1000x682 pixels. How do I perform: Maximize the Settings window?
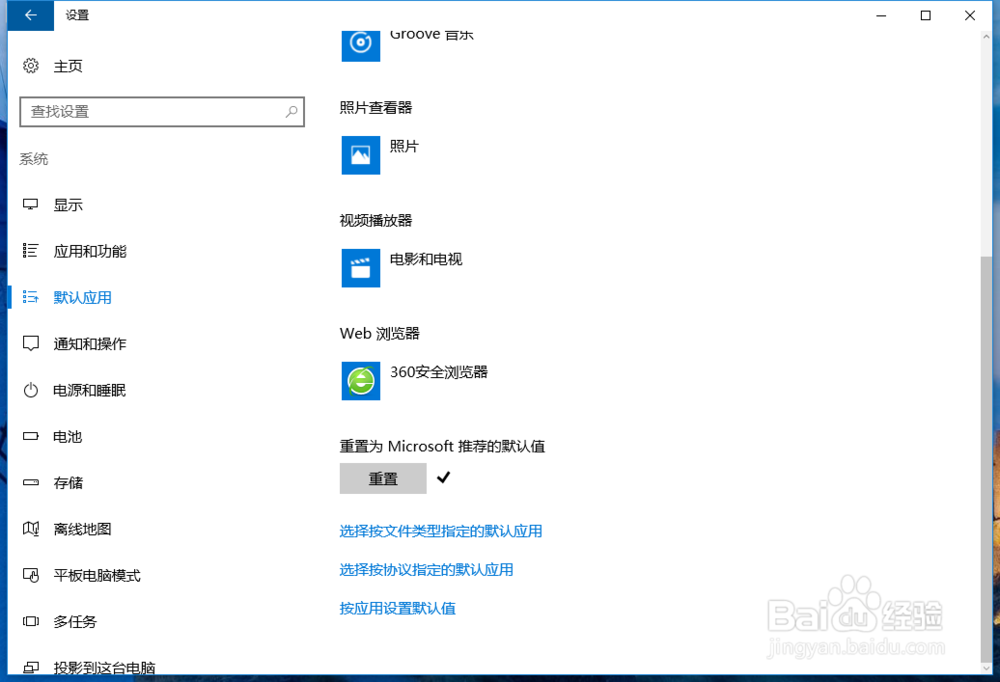click(925, 15)
